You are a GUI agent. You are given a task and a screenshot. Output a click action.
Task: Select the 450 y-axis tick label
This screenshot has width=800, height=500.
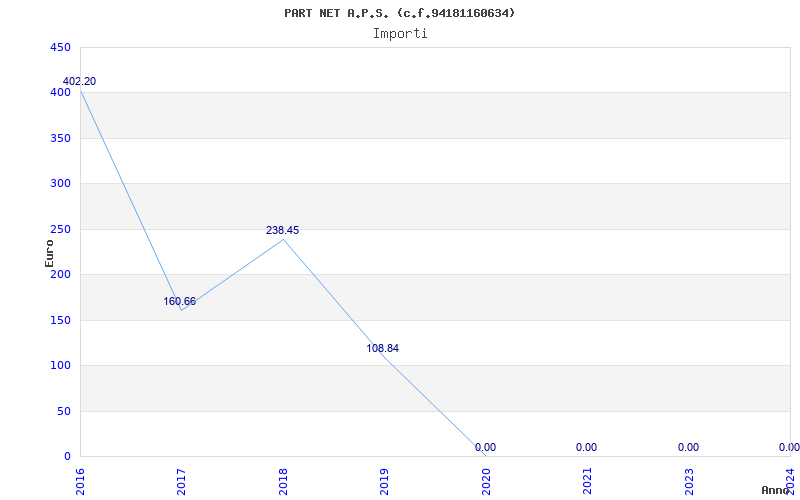click(60, 48)
